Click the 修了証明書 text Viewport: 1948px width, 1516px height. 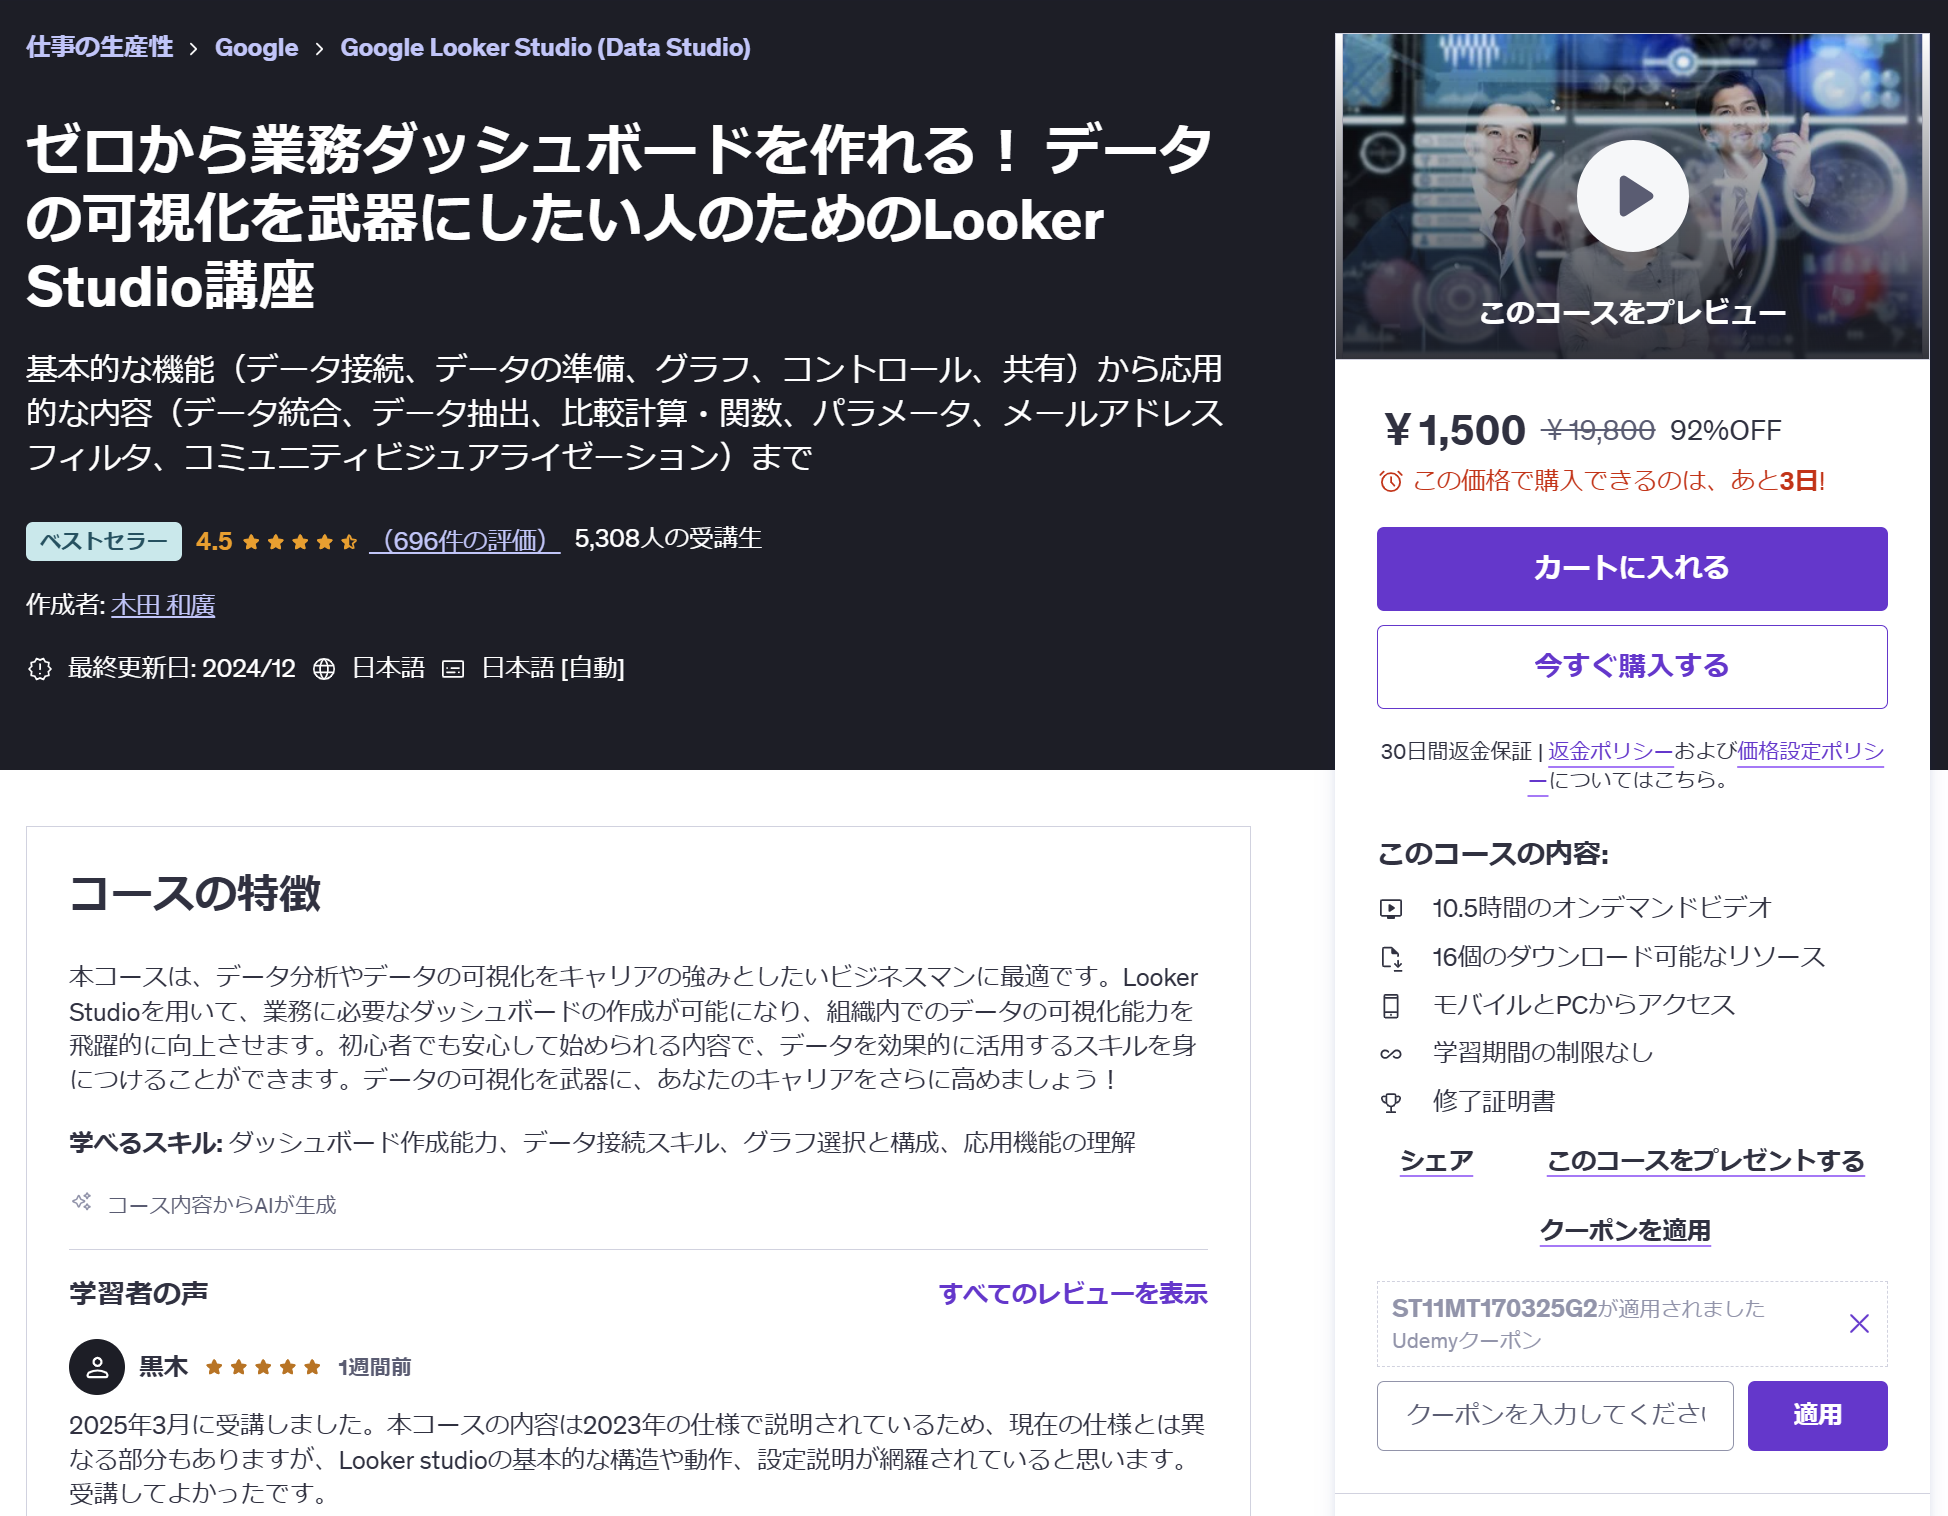(x=1494, y=1102)
